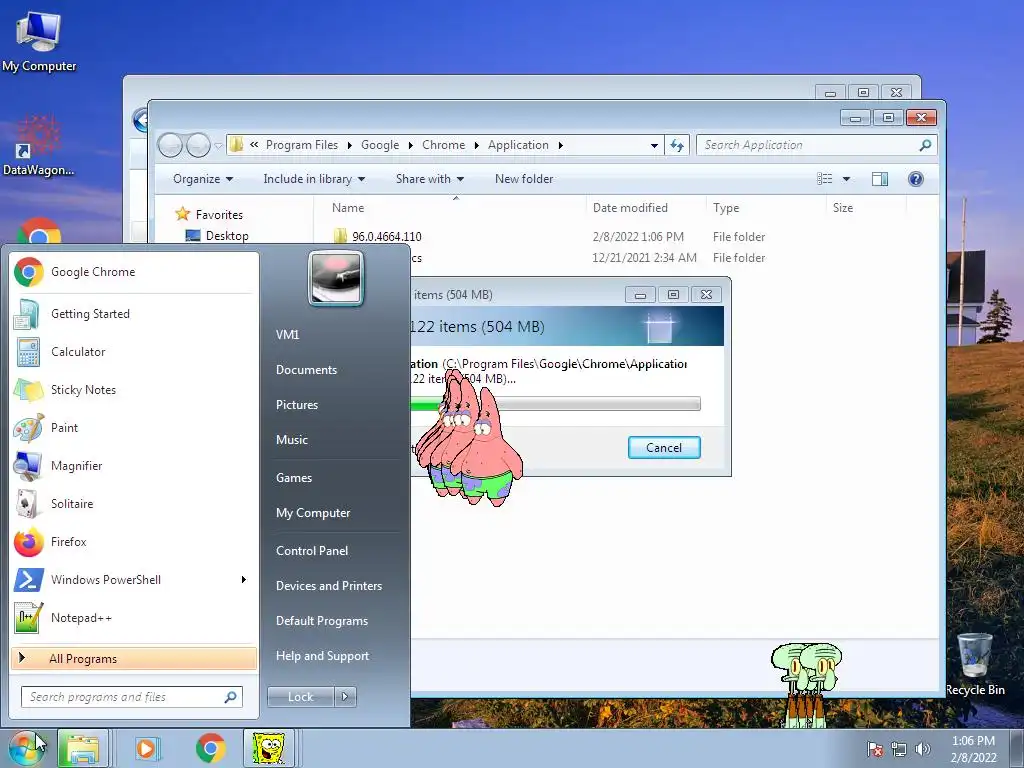1024x768 pixels.
Task: Open Help and Support
Action: click(323, 656)
